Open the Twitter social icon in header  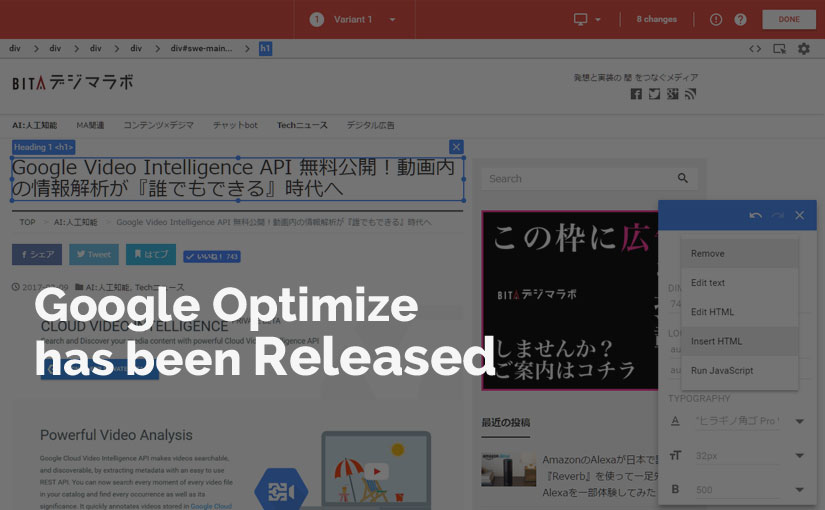pyautogui.click(x=654, y=94)
